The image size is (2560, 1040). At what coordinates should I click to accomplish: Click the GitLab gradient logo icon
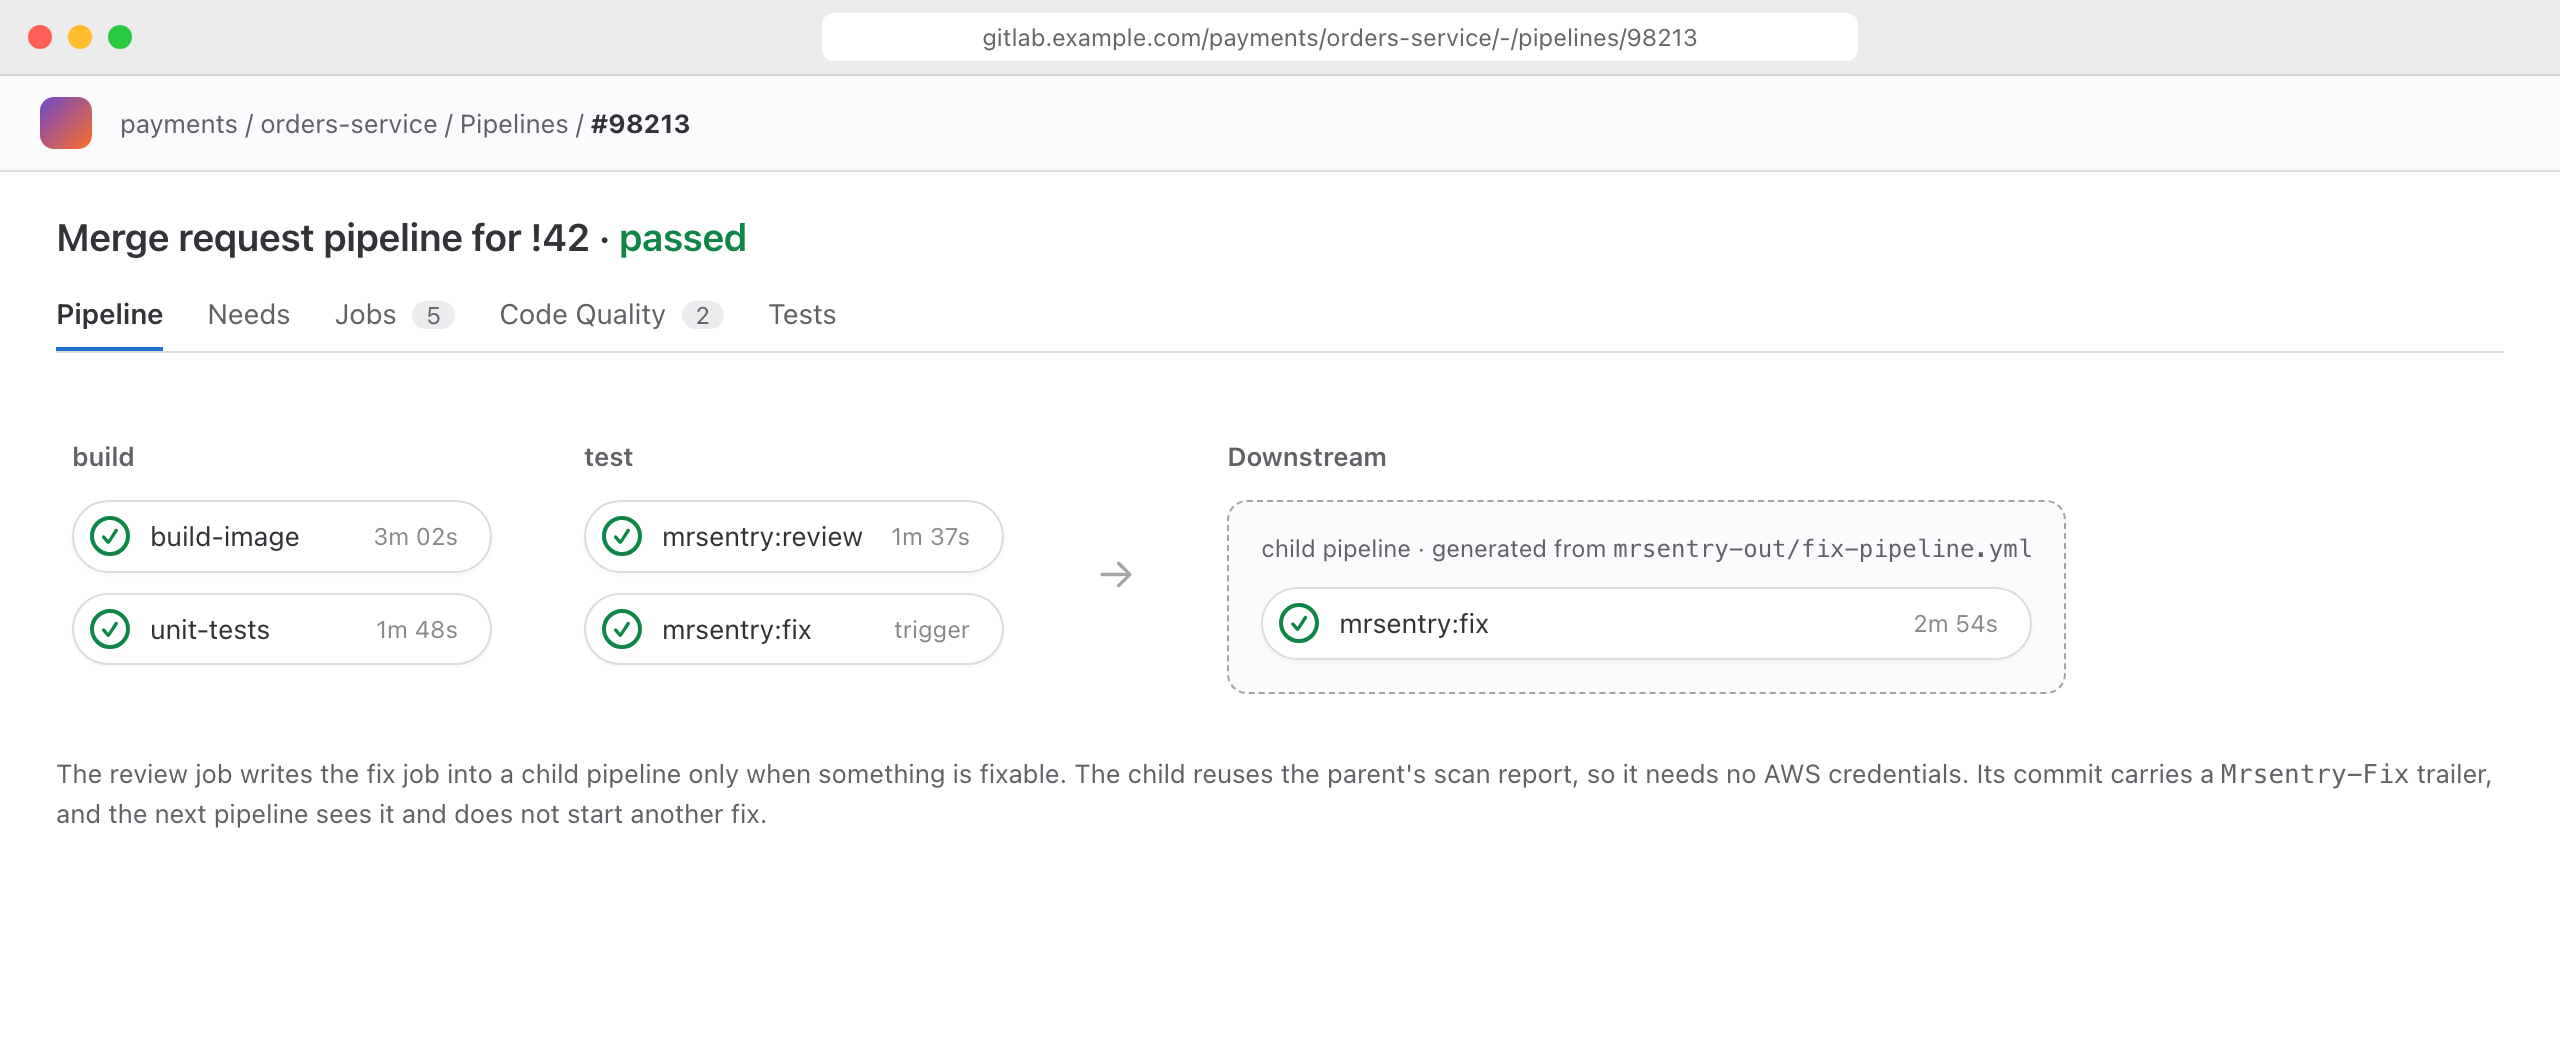(x=66, y=123)
